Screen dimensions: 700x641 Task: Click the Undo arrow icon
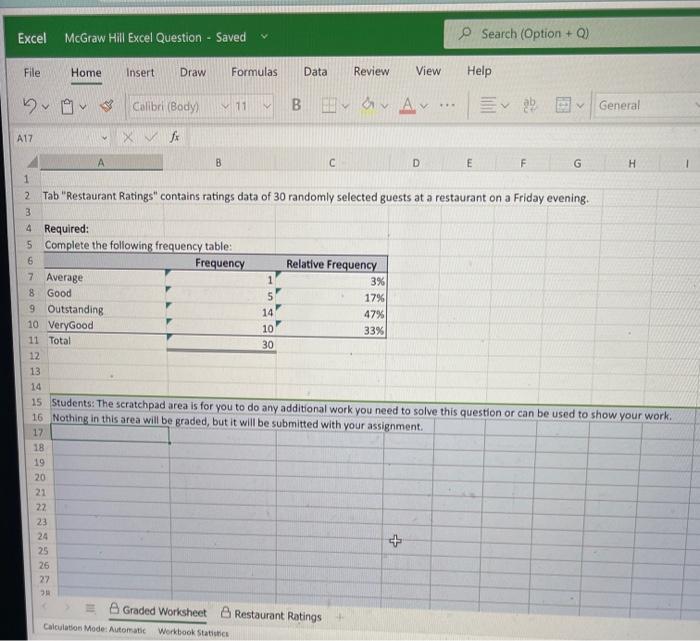[x=29, y=106]
